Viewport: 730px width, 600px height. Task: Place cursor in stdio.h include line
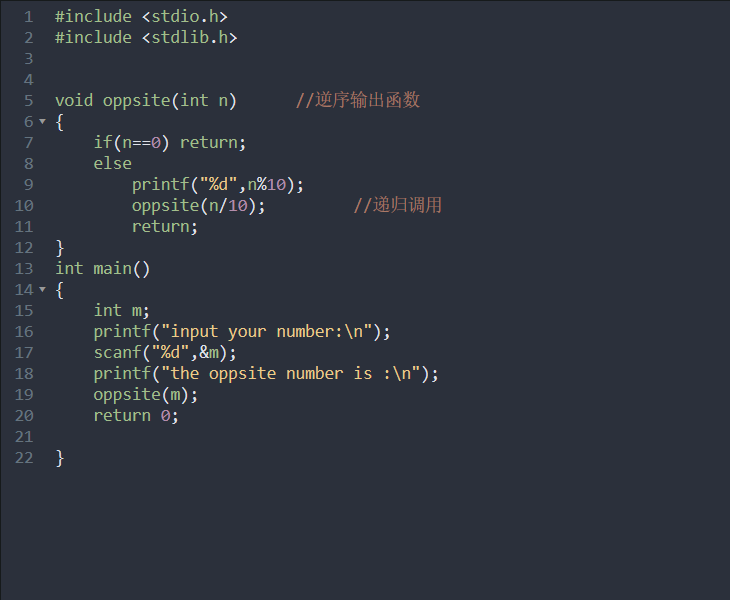(x=142, y=17)
